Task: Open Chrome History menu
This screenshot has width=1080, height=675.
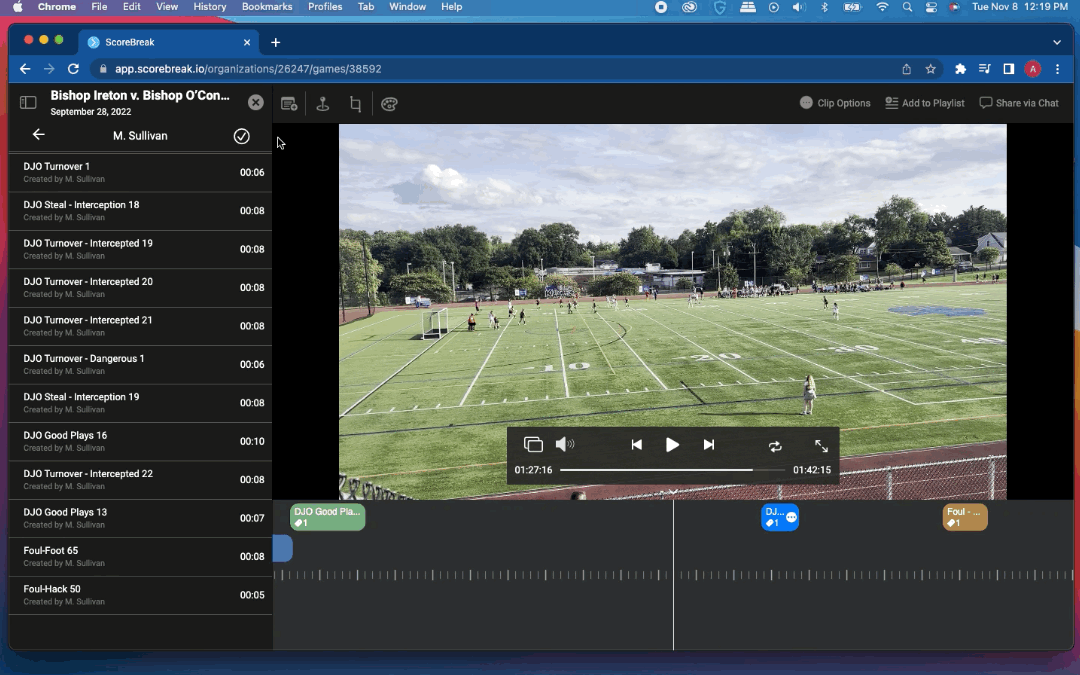Action: (209, 7)
